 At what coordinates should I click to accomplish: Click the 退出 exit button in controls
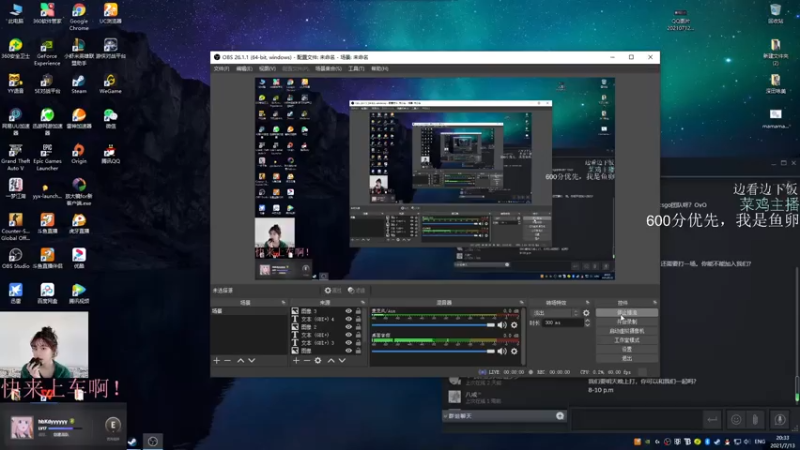pos(627,358)
